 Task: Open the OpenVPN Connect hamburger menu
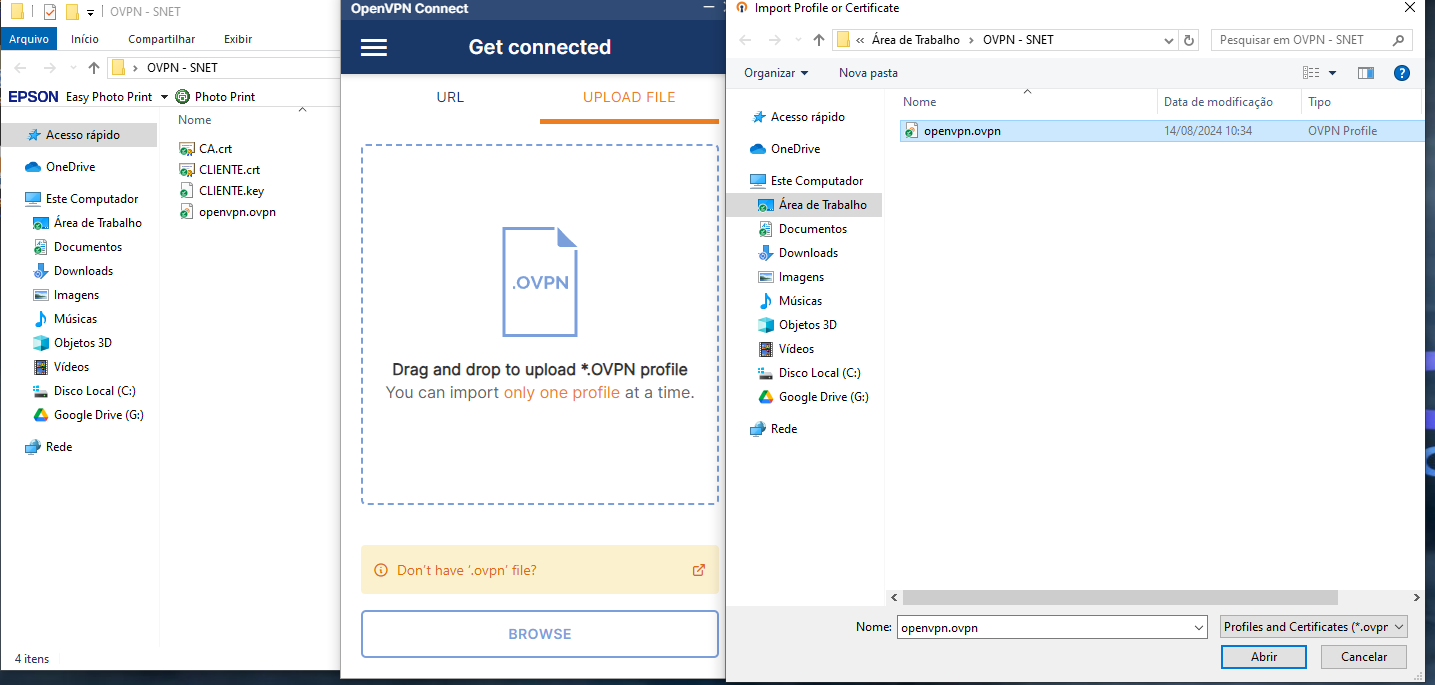pos(374,47)
